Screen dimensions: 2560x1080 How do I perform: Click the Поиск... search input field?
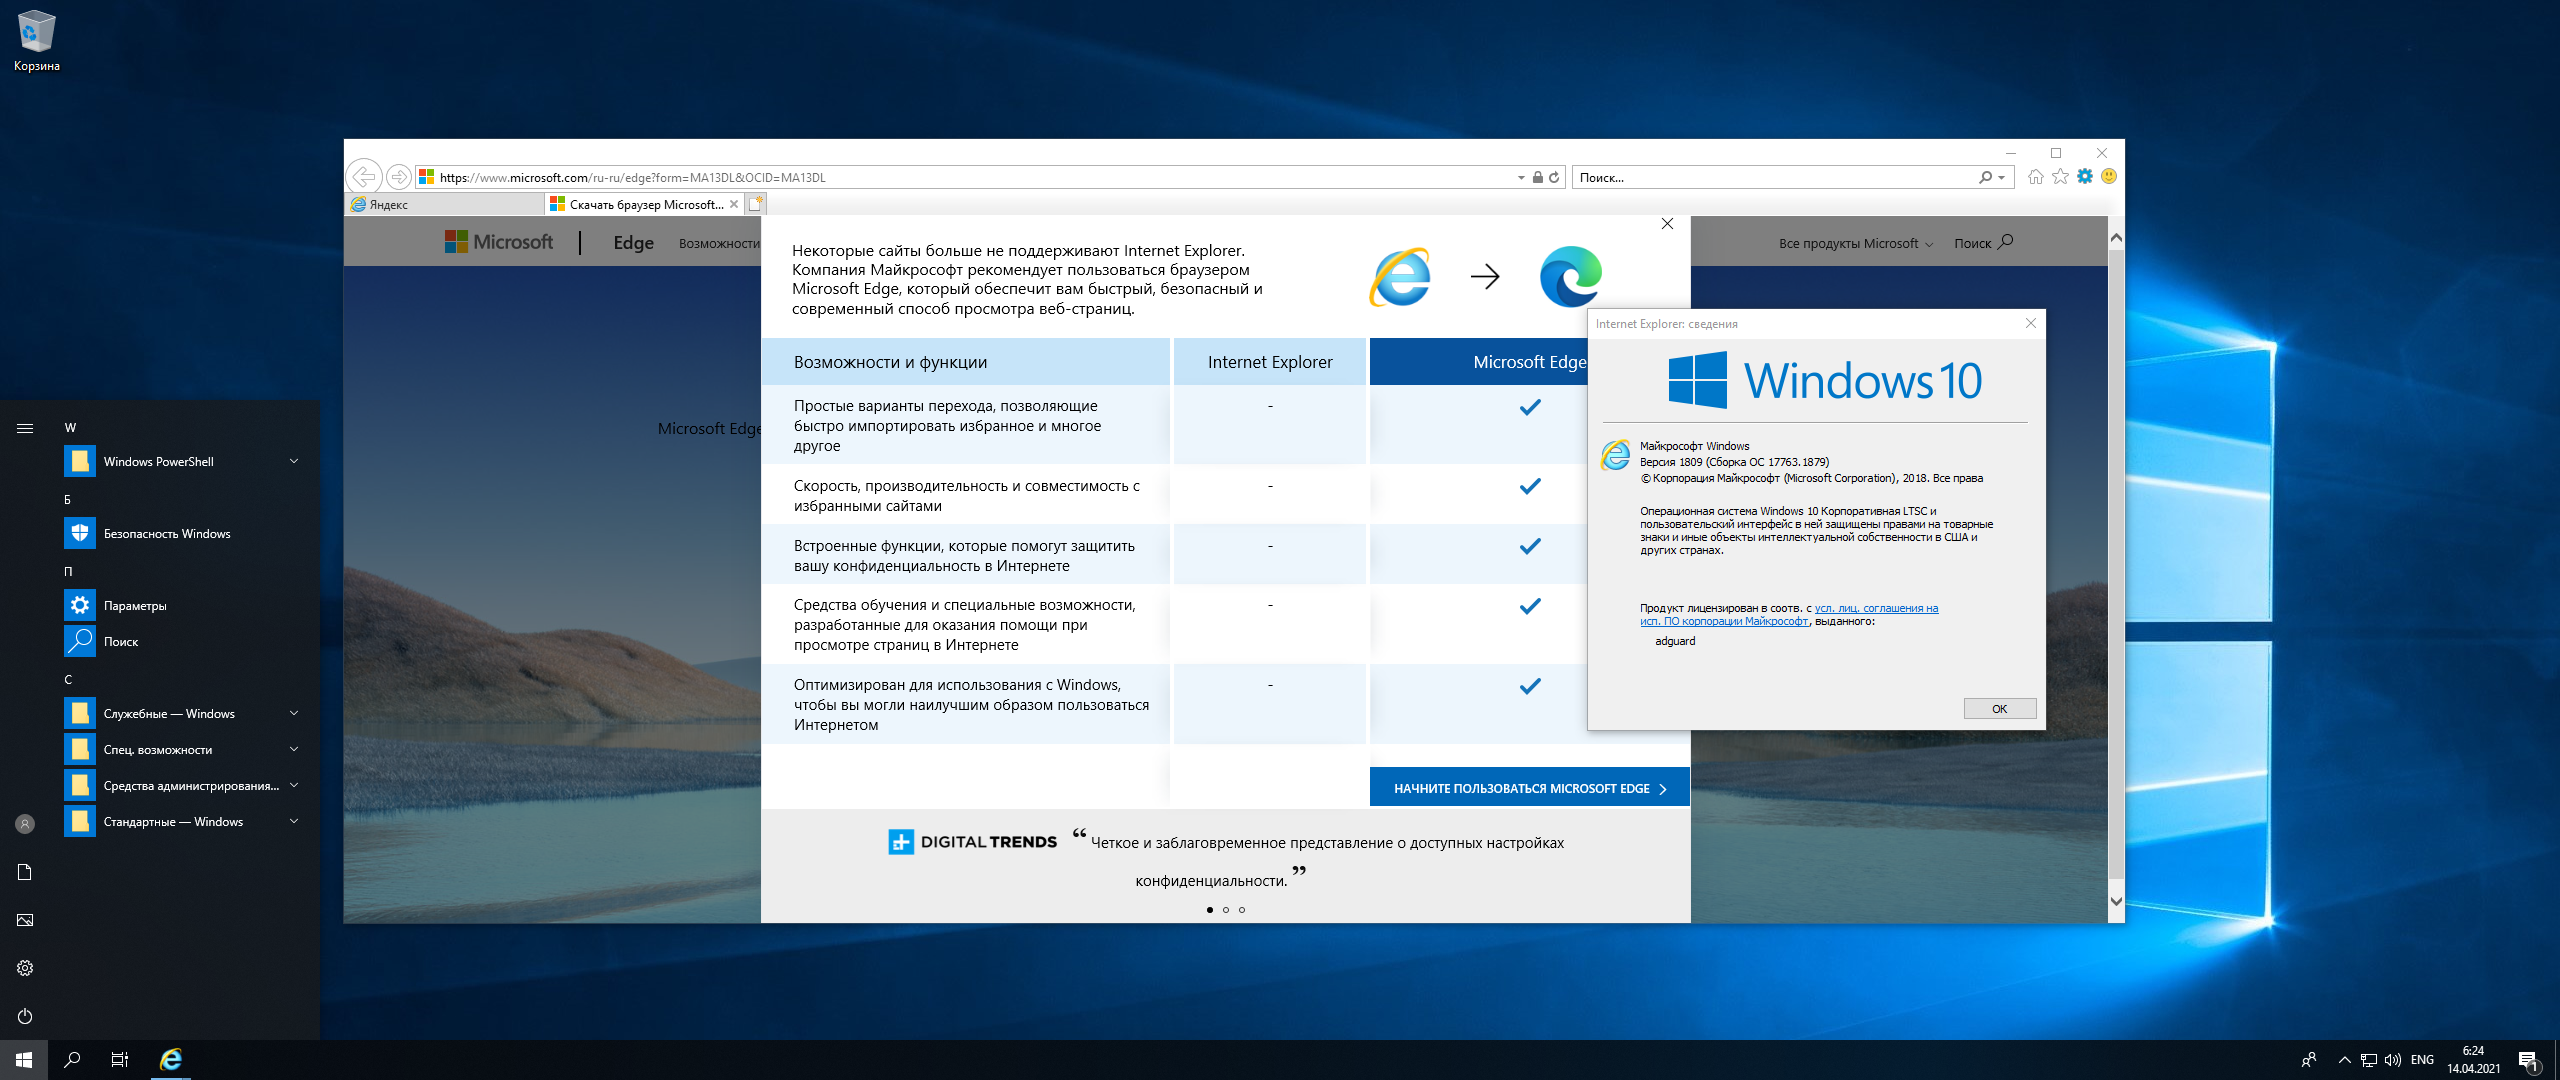click(1772, 177)
